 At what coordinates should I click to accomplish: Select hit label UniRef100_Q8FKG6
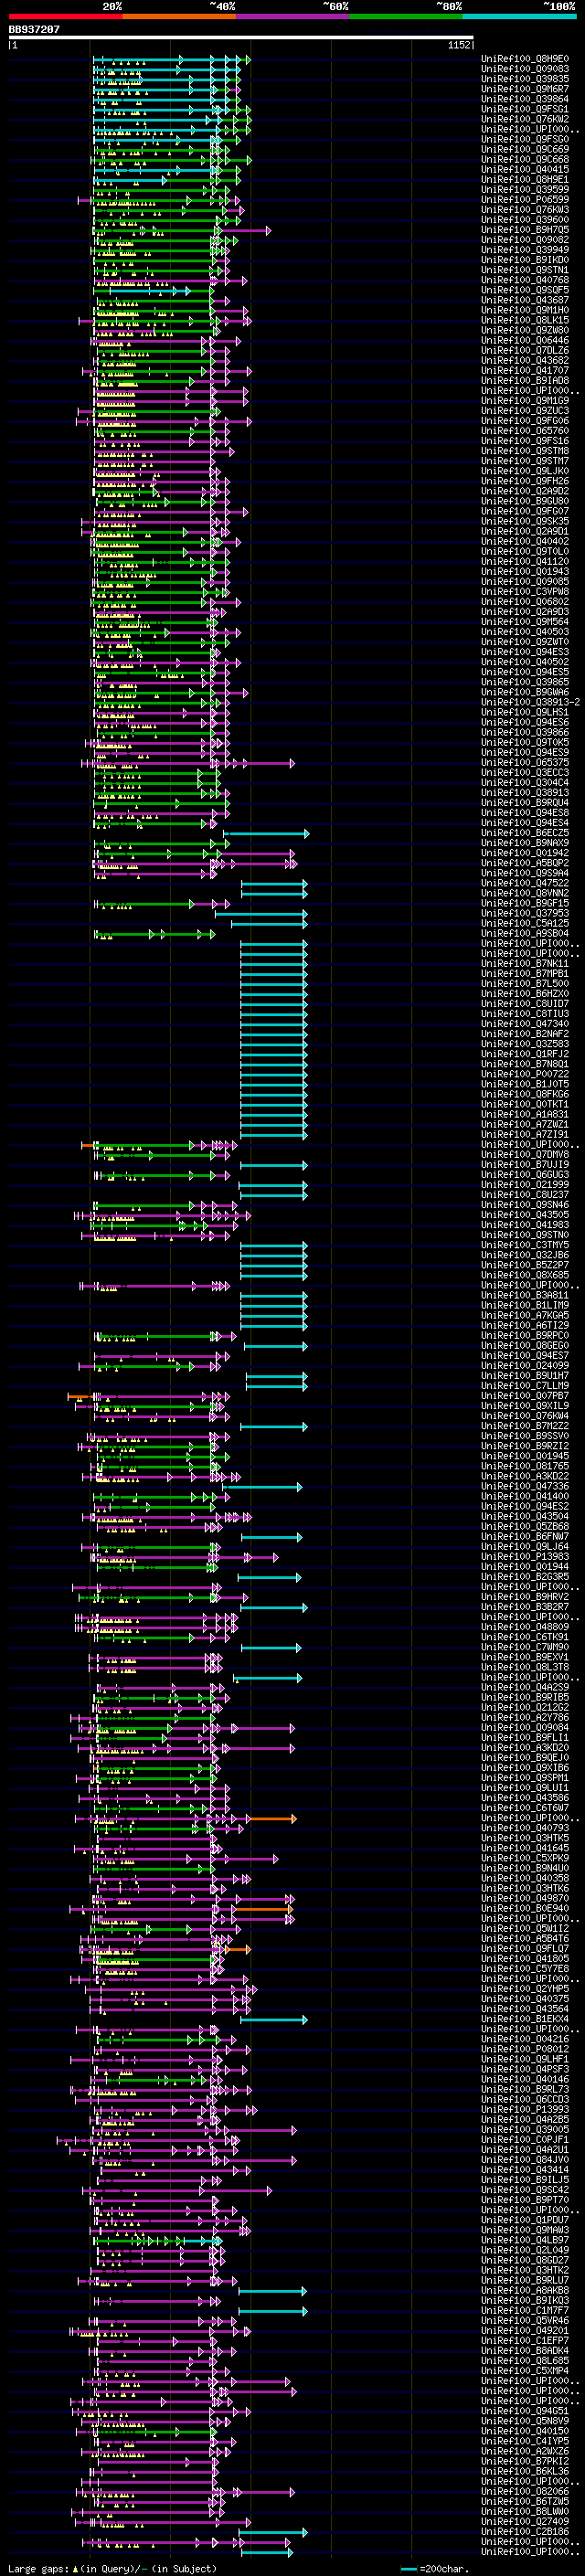(525, 1094)
